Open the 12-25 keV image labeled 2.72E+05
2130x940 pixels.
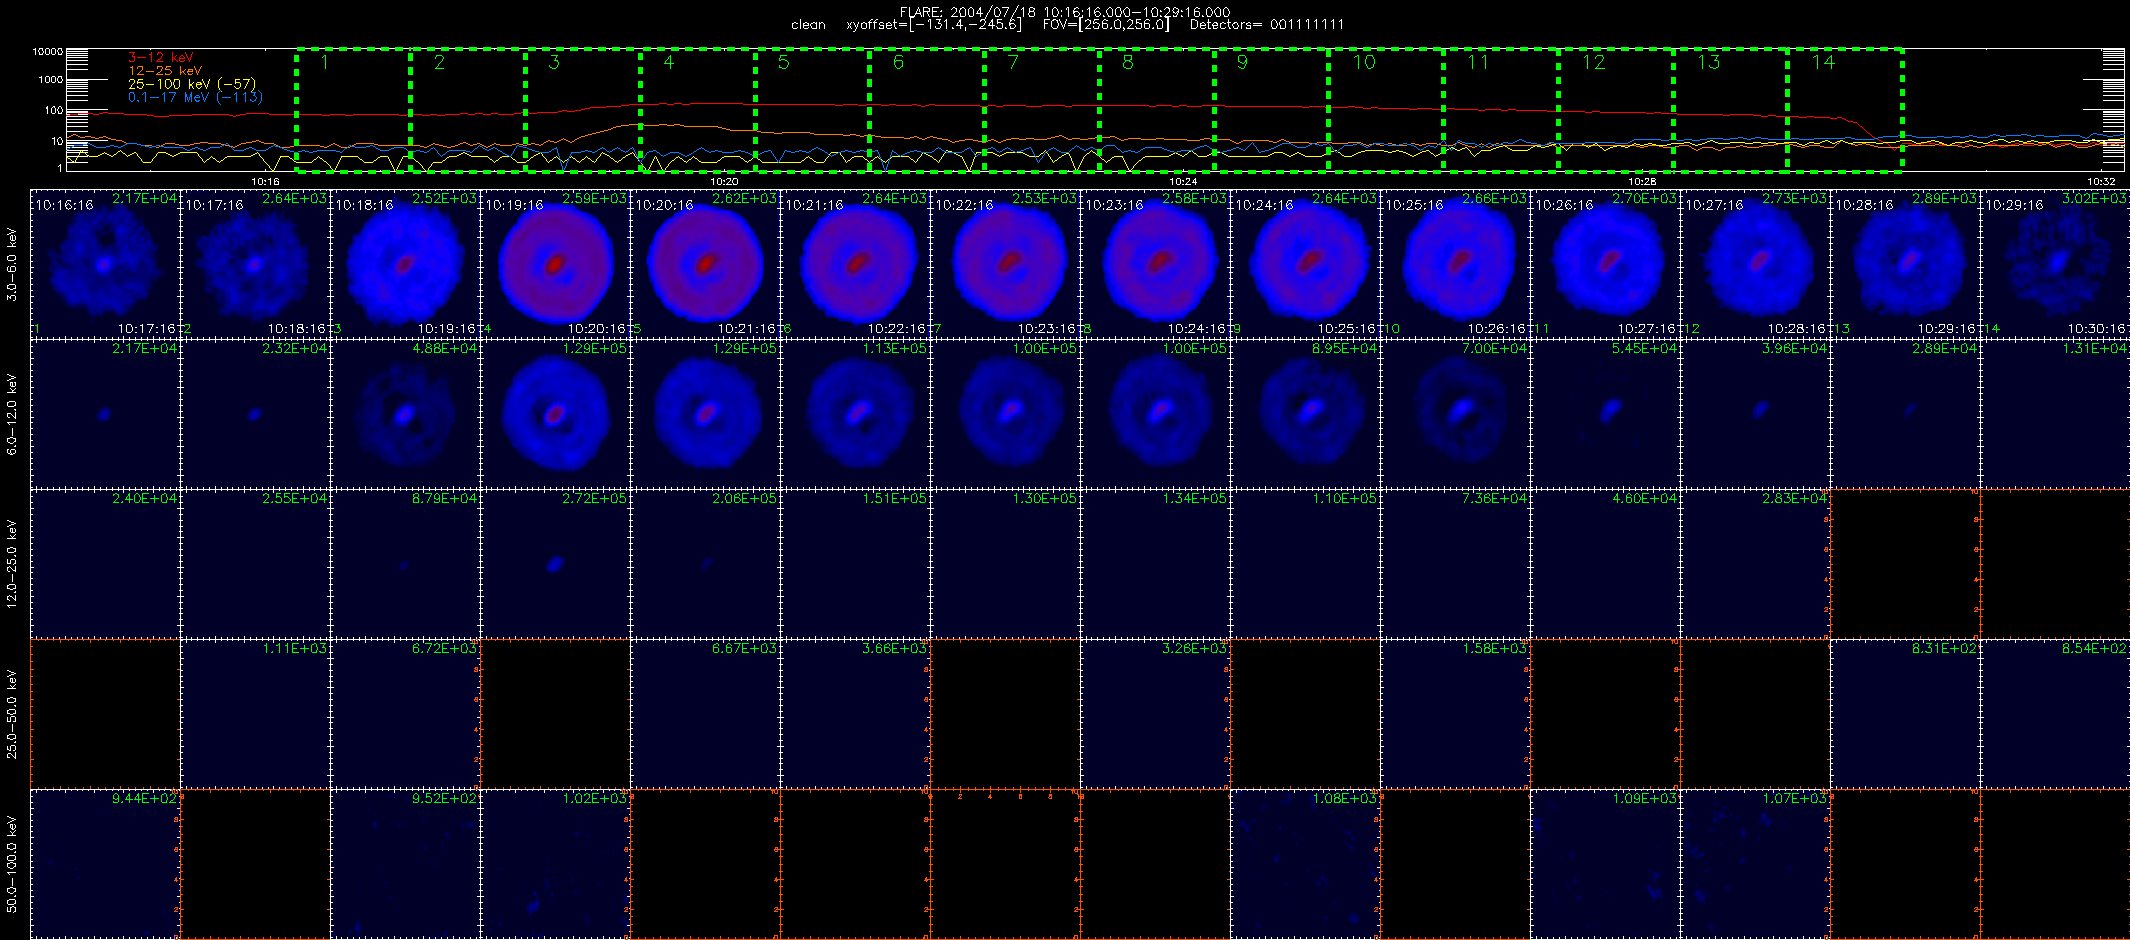pos(555,563)
